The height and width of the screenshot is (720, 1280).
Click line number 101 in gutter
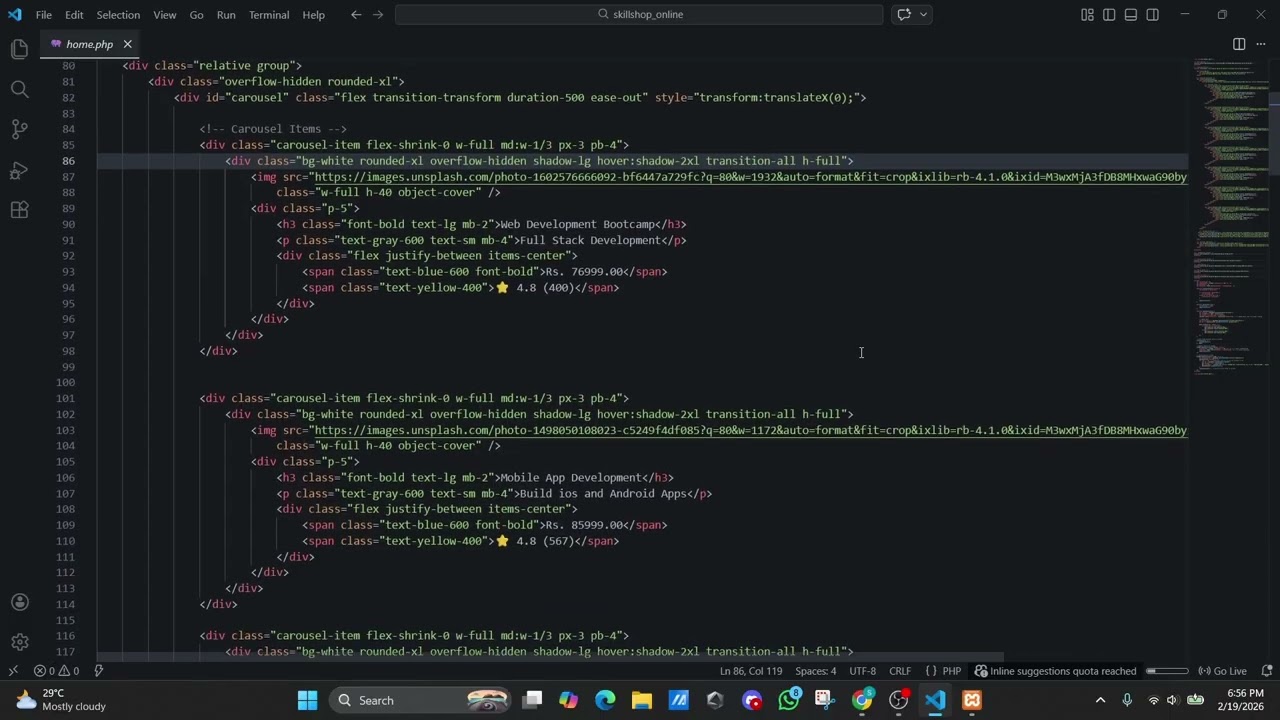point(65,398)
